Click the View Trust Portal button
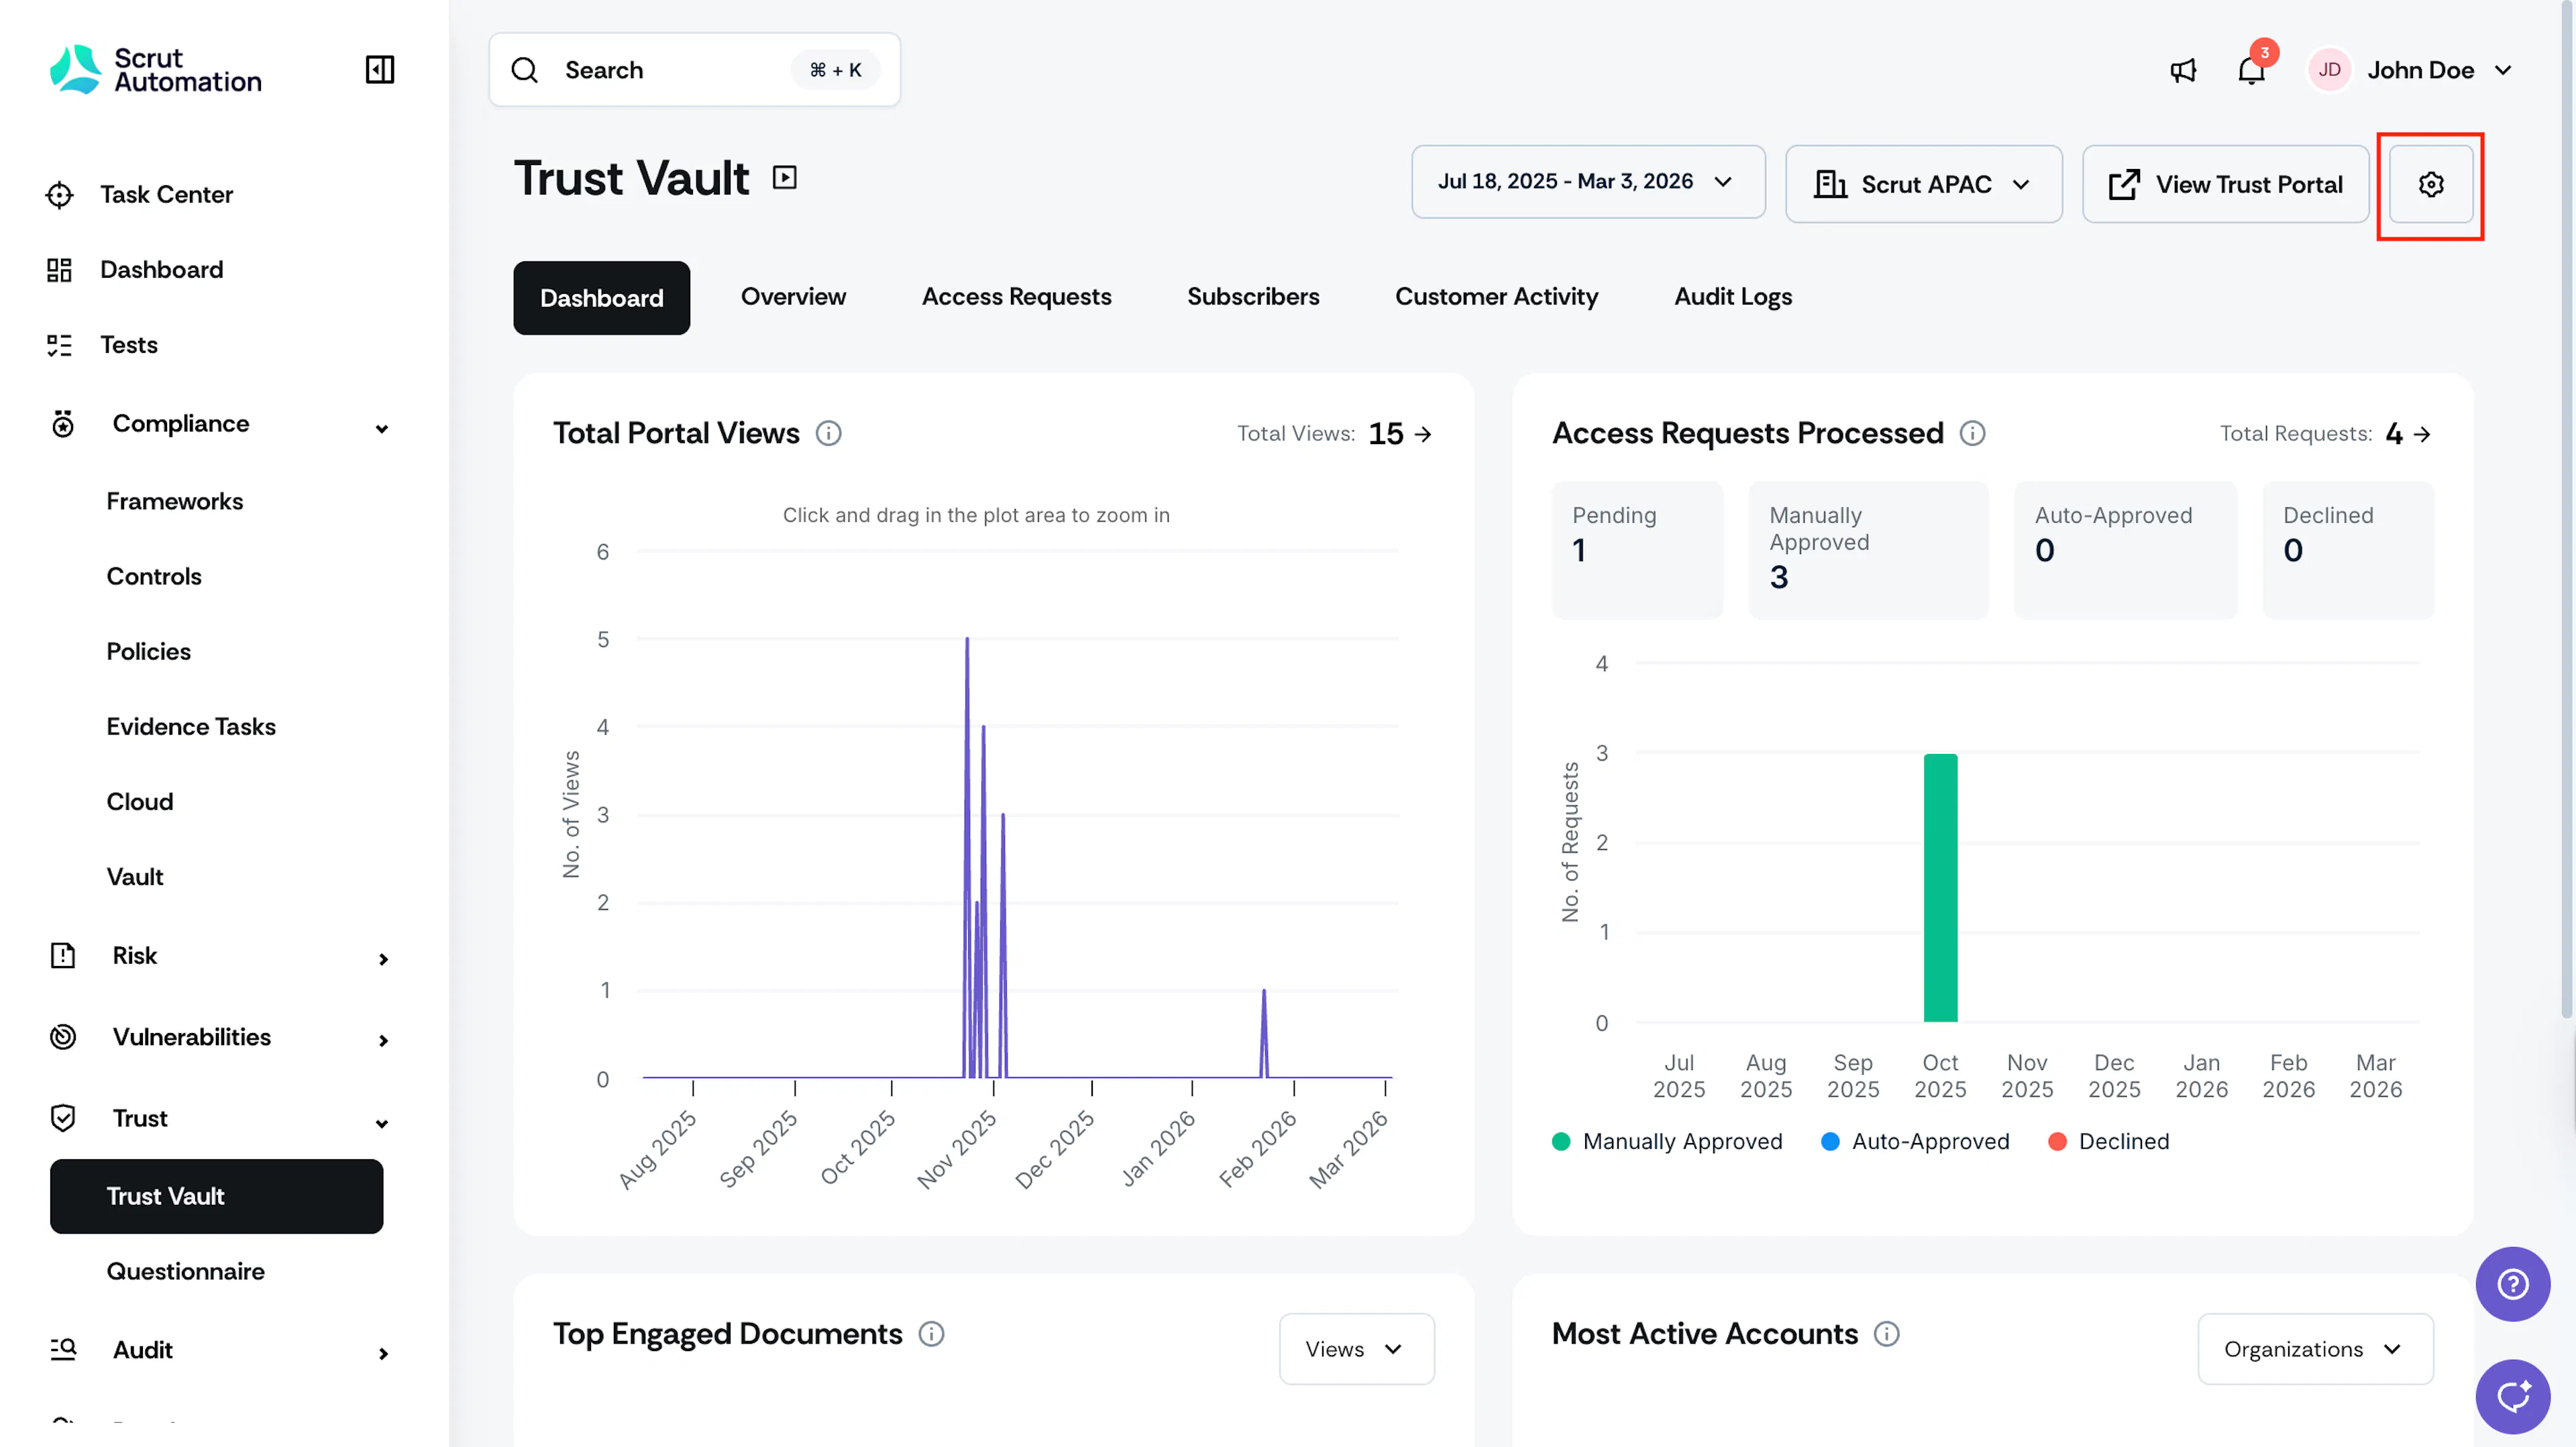 (2225, 184)
